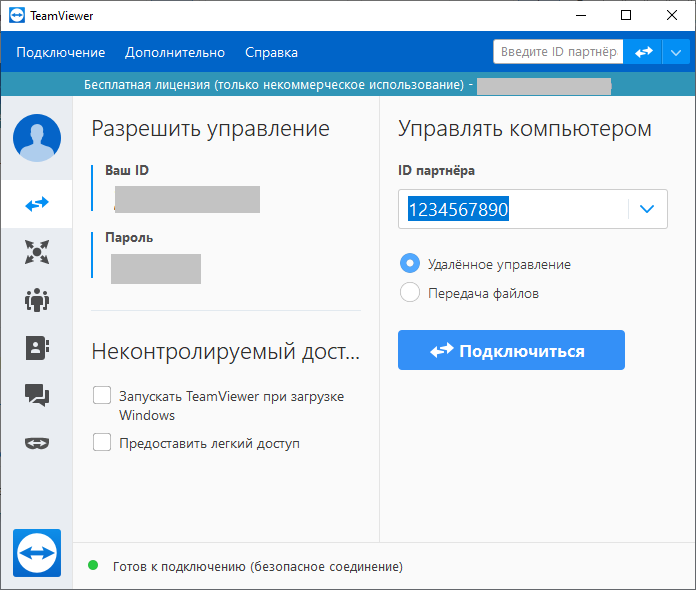The width and height of the screenshot is (696, 590).
Task: Click the Управлять компьютером heading
Action: point(525,129)
